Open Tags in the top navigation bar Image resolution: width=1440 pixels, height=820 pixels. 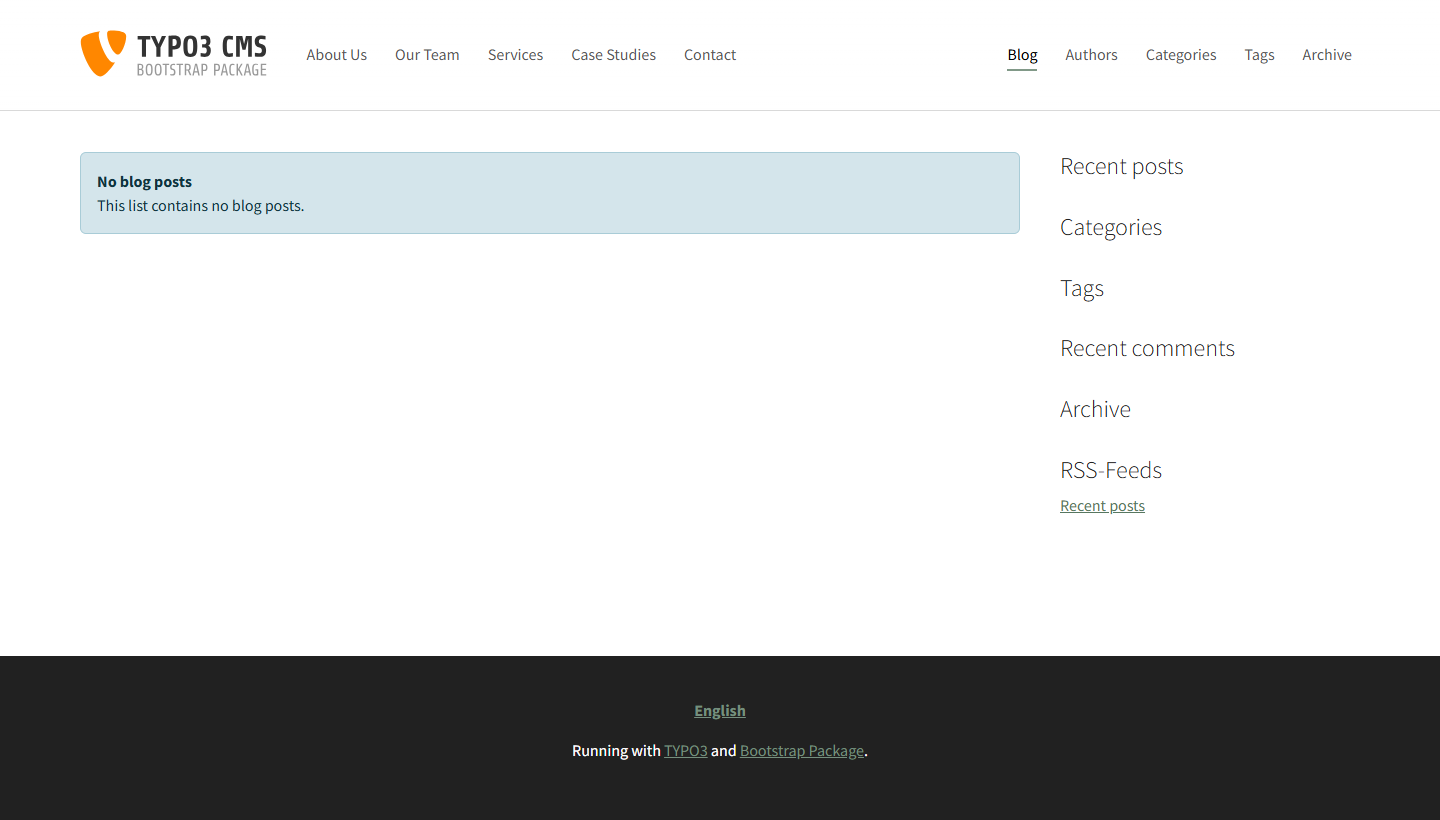1259,55
